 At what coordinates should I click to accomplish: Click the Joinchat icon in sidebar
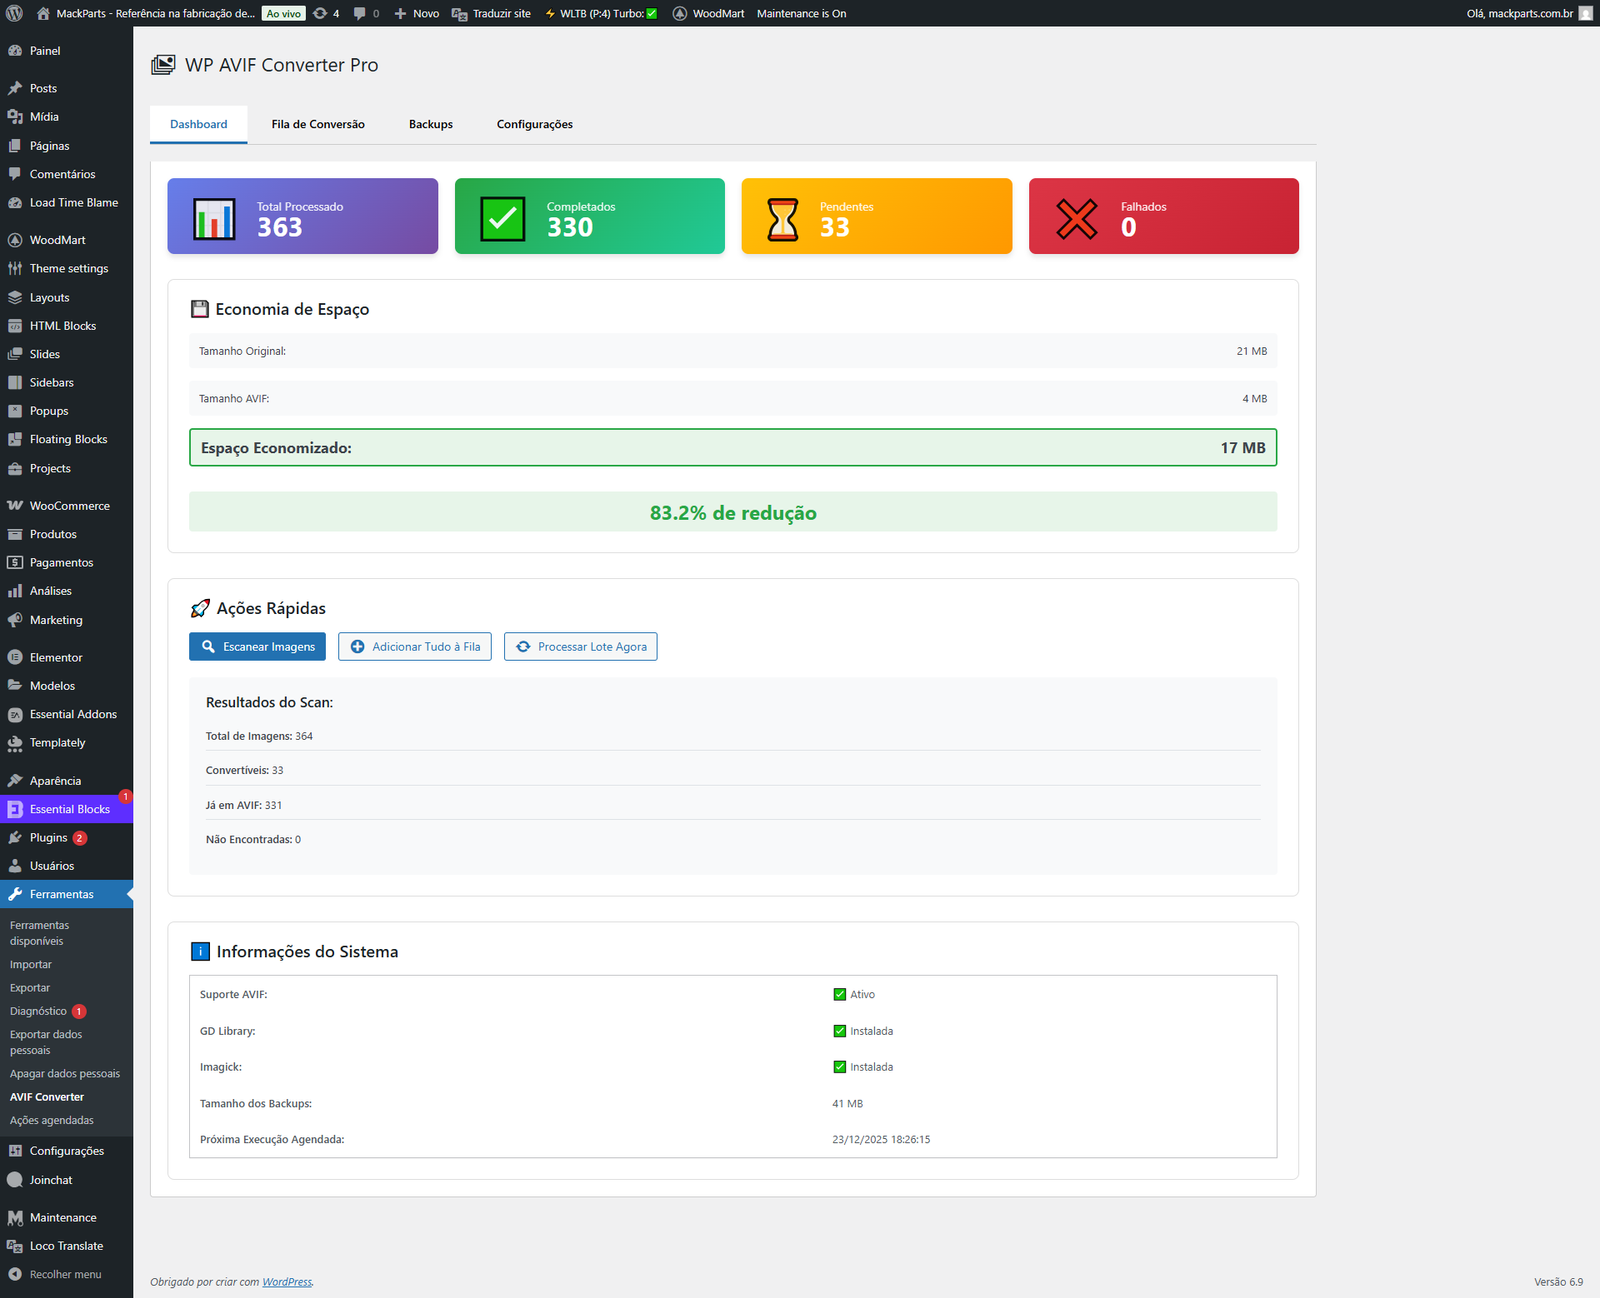(x=15, y=1180)
